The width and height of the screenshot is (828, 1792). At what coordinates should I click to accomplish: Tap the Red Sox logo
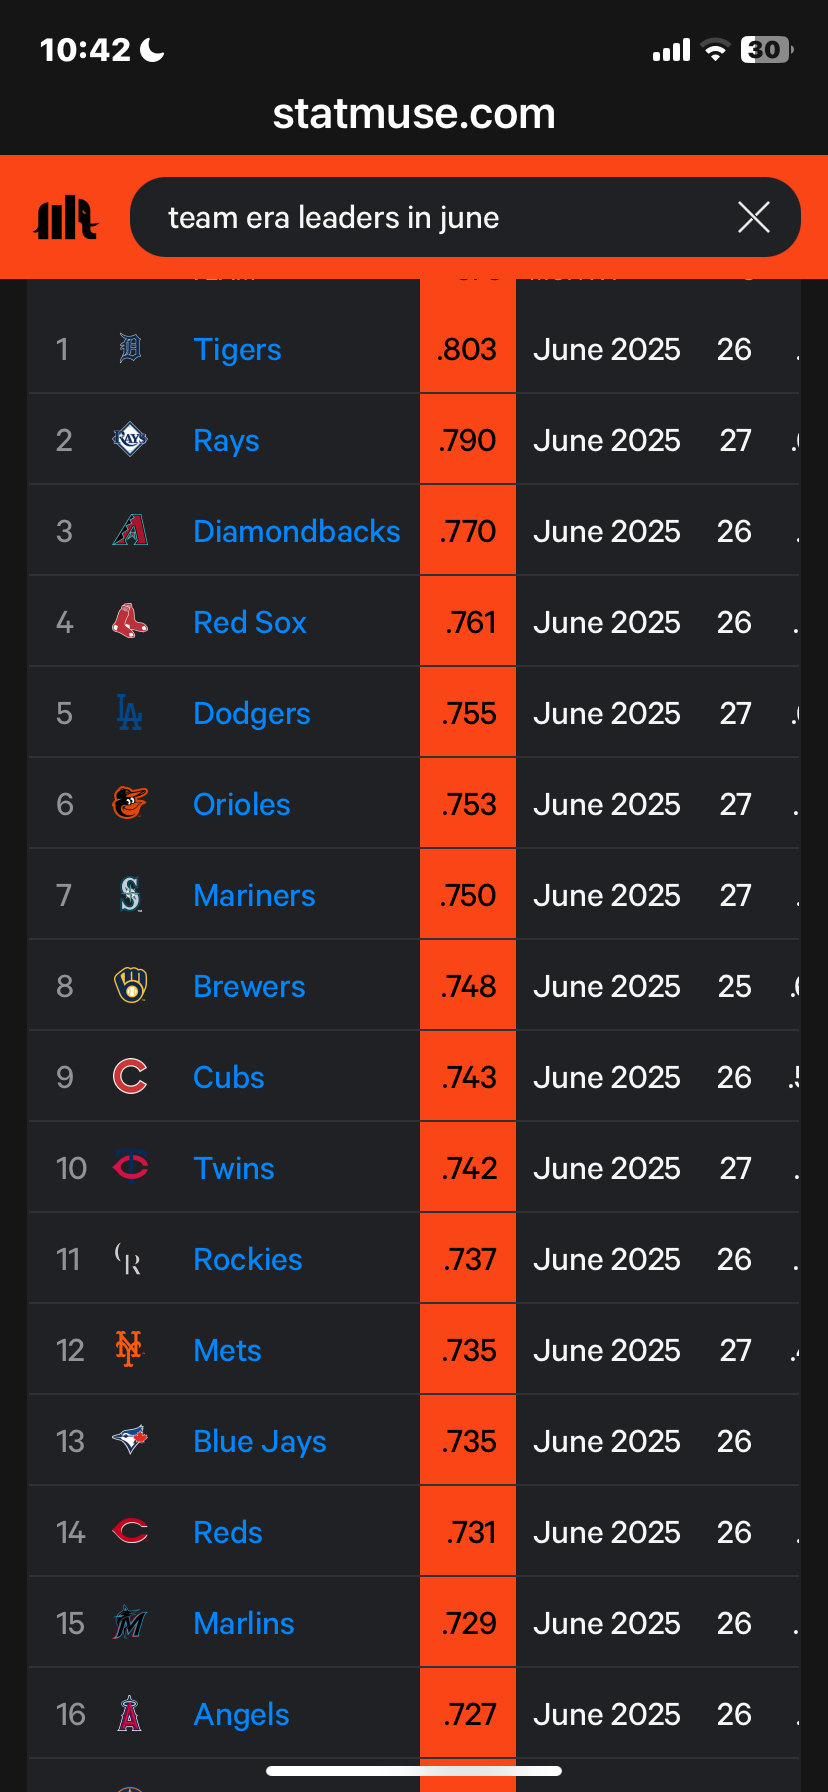tap(130, 622)
